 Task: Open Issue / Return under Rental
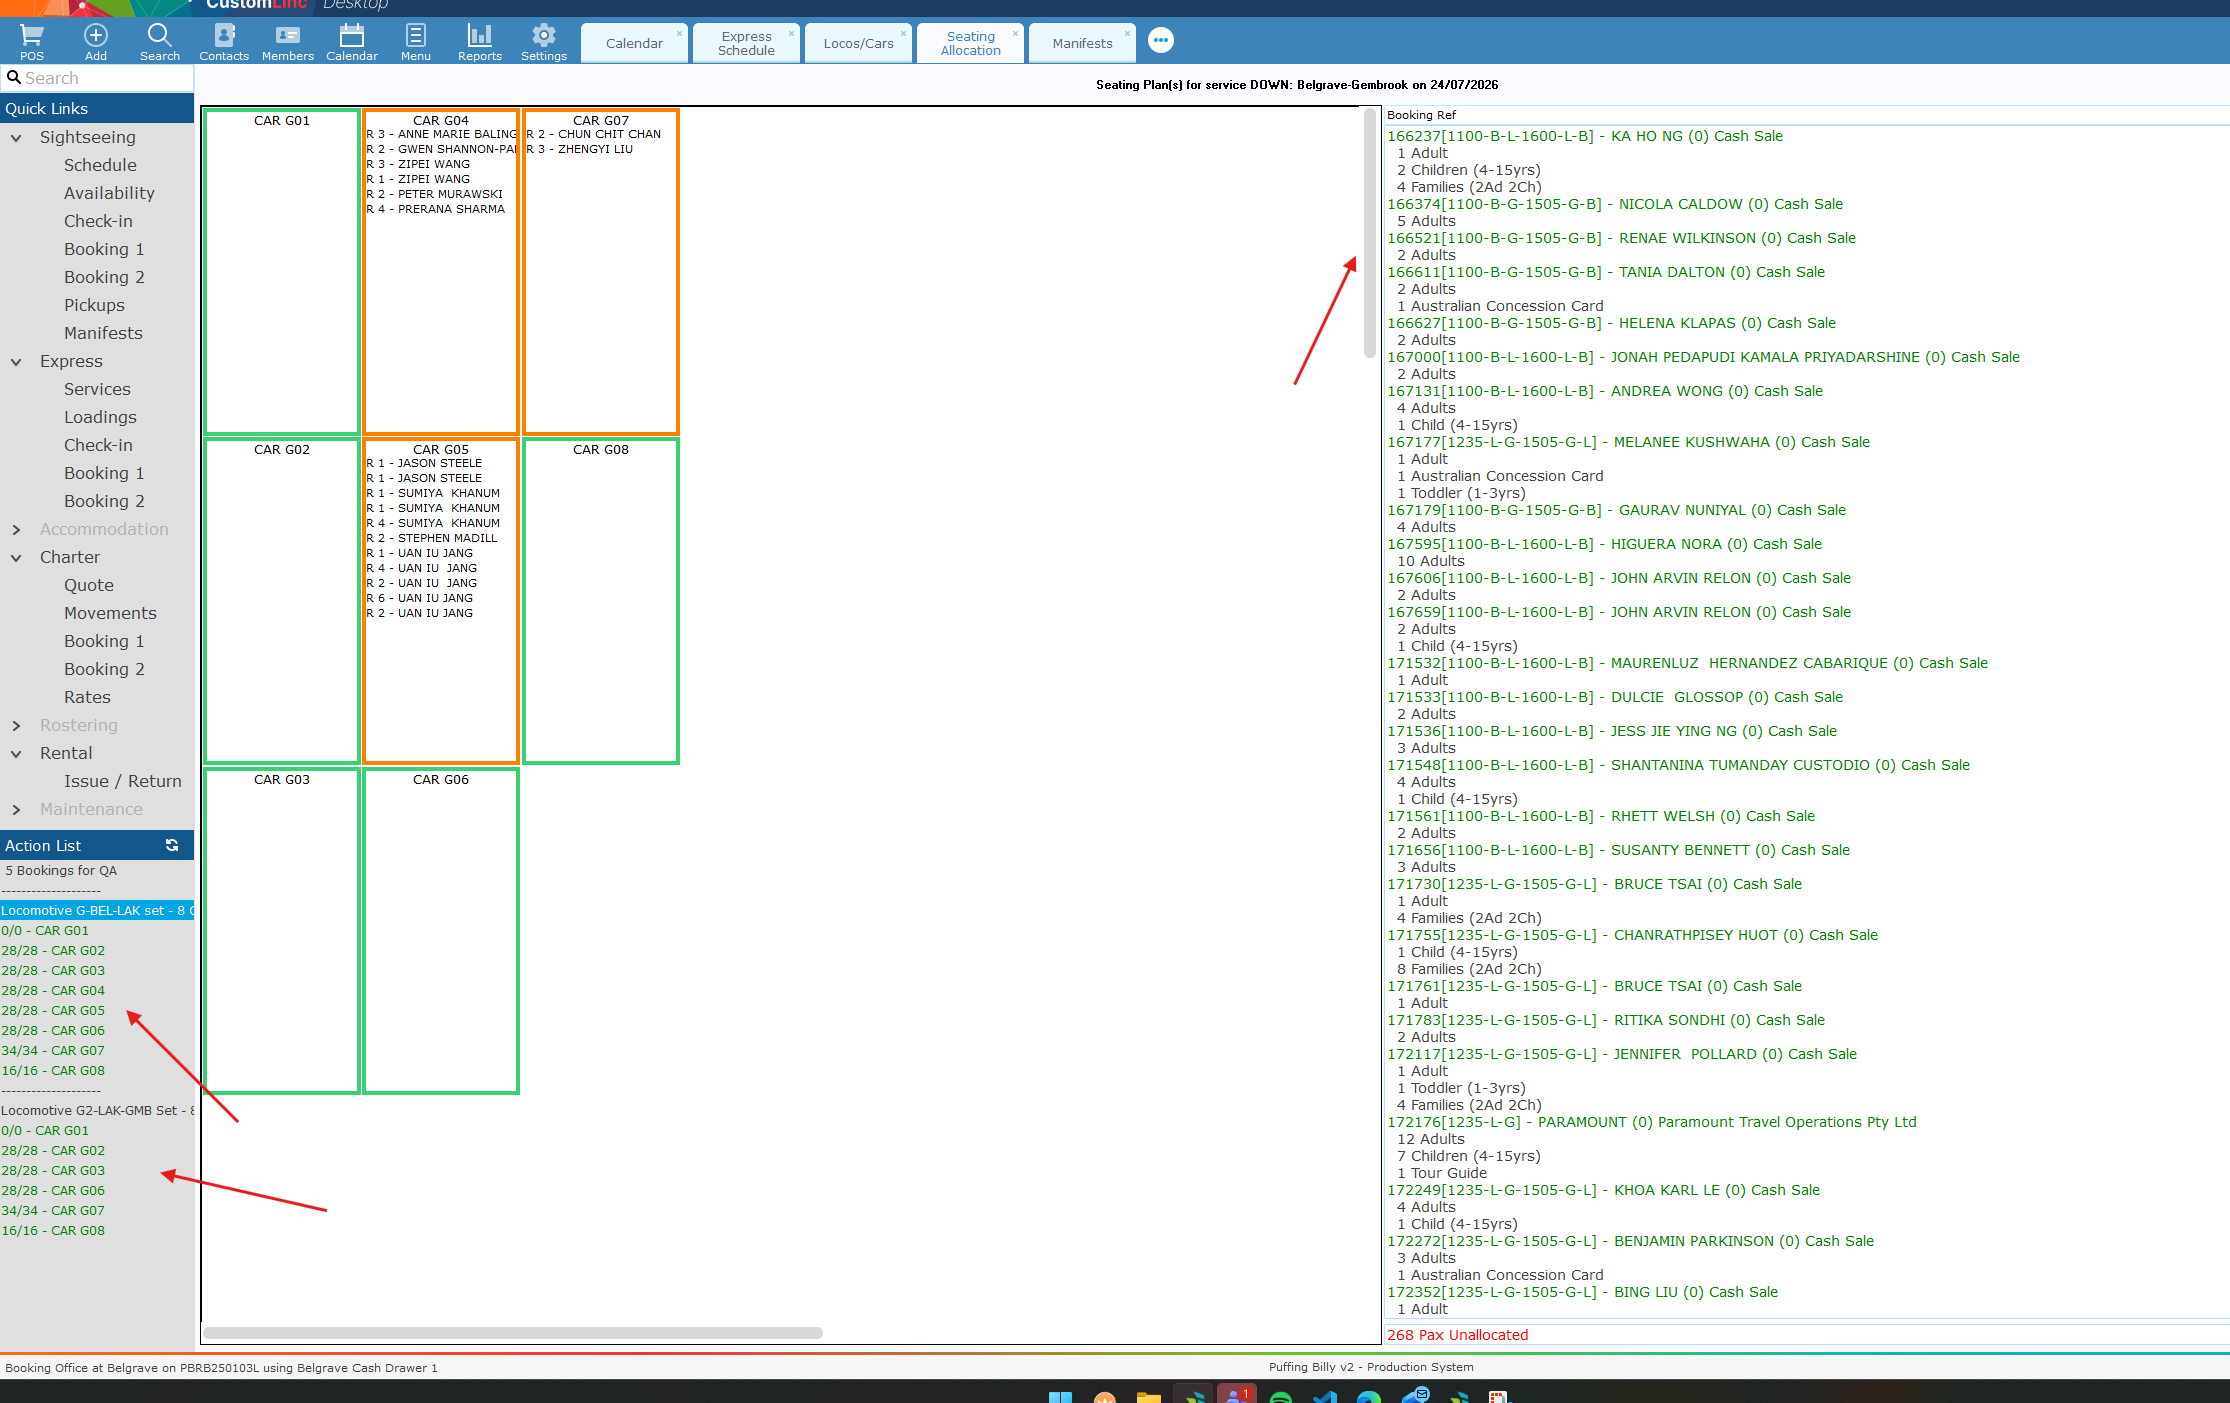click(123, 781)
